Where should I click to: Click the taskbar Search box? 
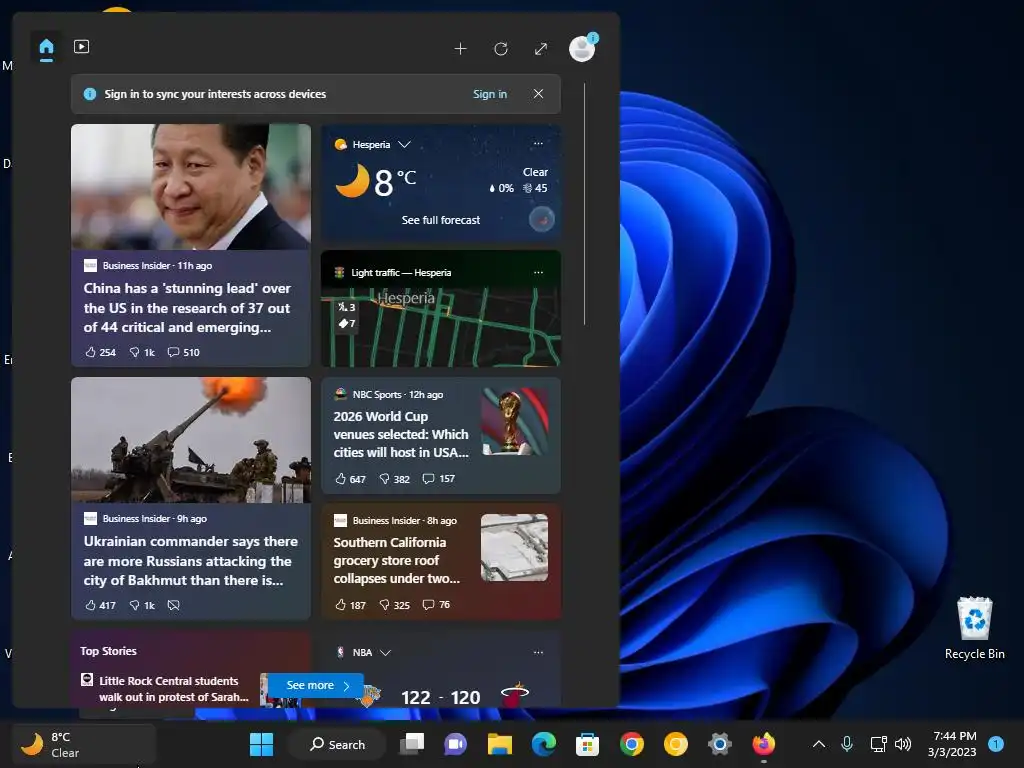tap(338, 744)
